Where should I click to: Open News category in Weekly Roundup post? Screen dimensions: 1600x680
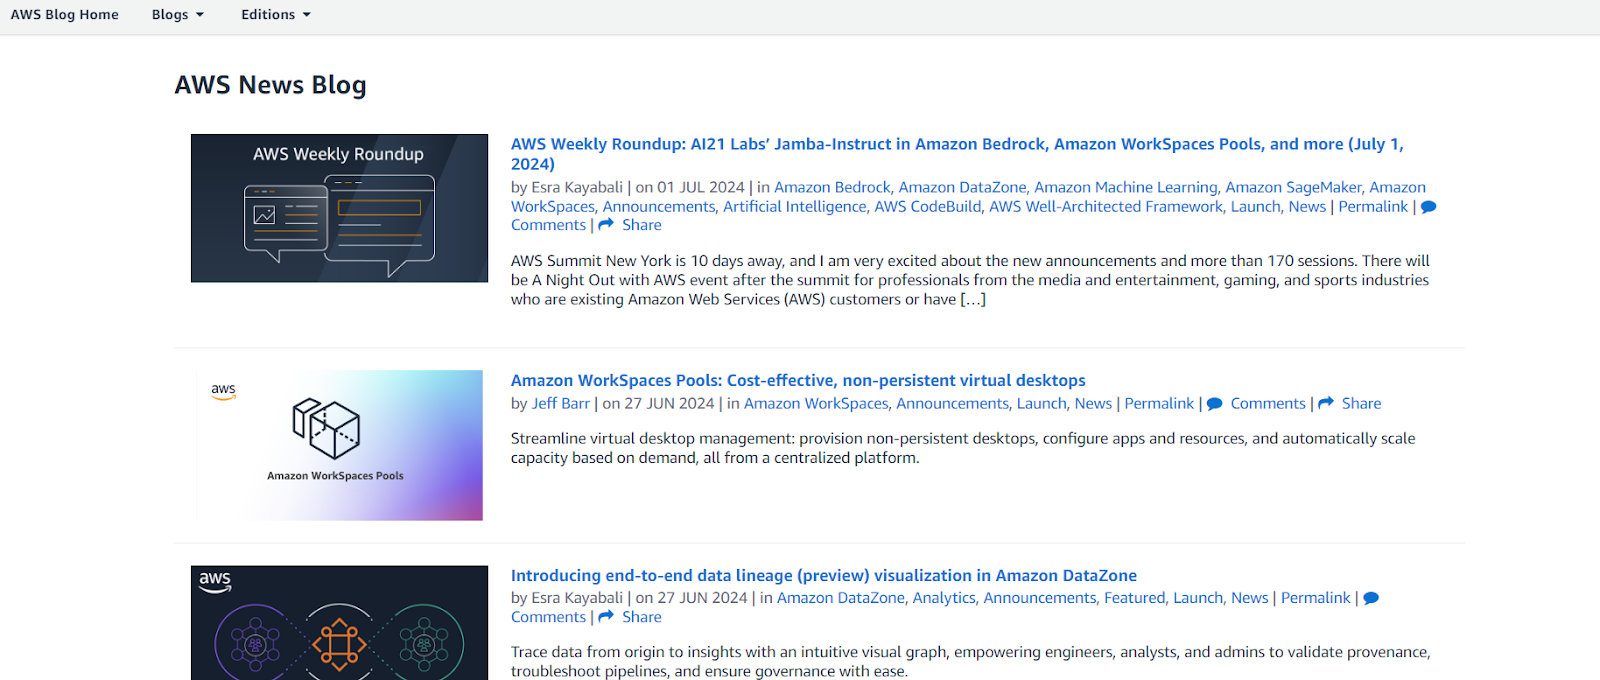pyautogui.click(x=1307, y=206)
